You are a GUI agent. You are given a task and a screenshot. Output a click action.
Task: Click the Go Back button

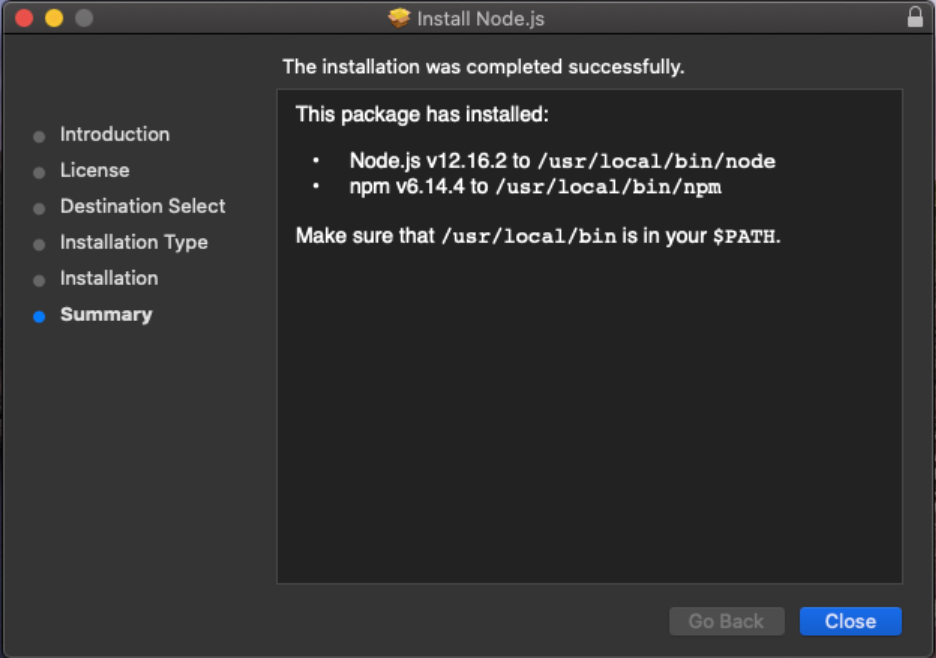tap(726, 622)
